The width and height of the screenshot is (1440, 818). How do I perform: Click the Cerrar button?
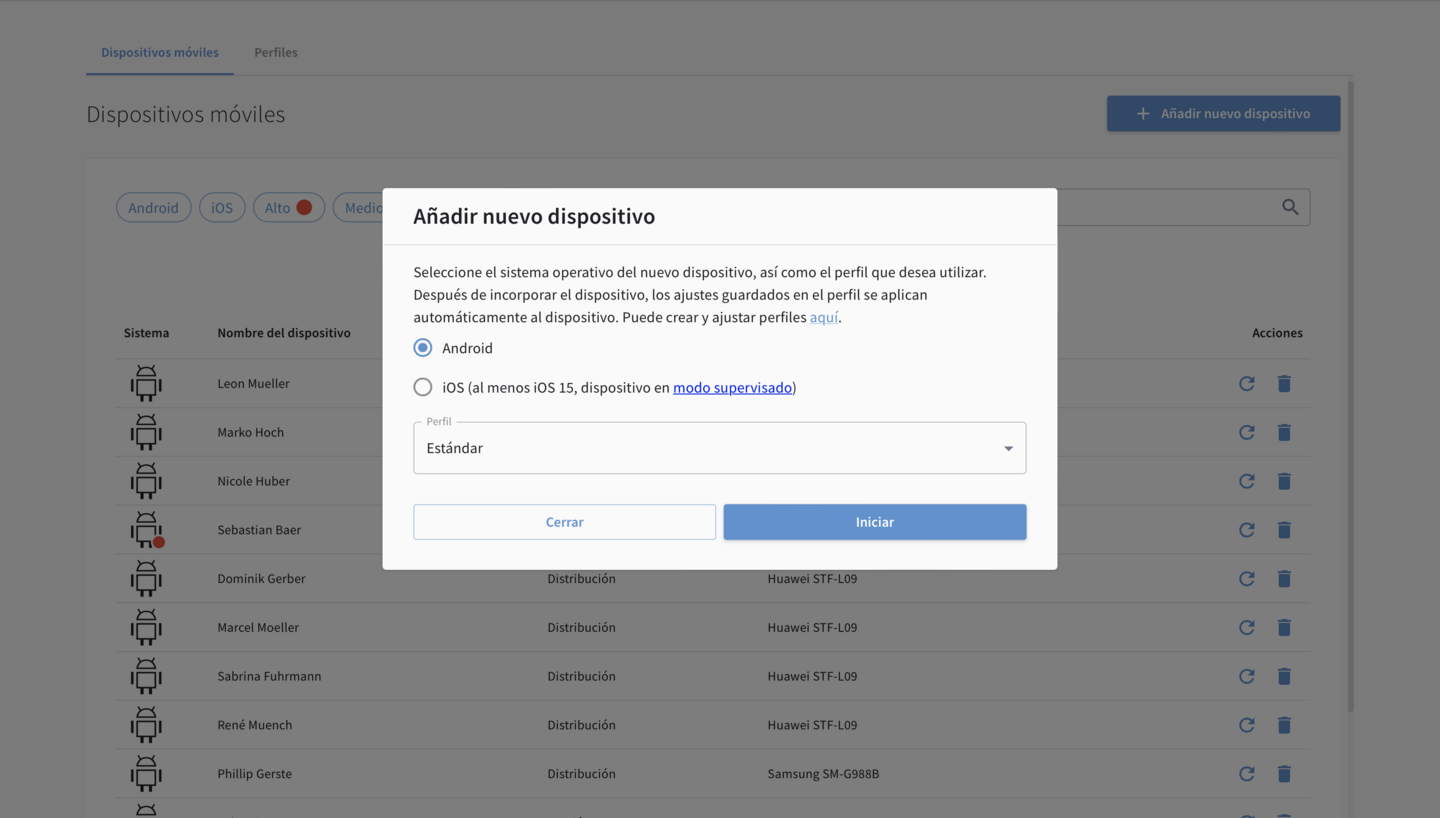pos(564,522)
